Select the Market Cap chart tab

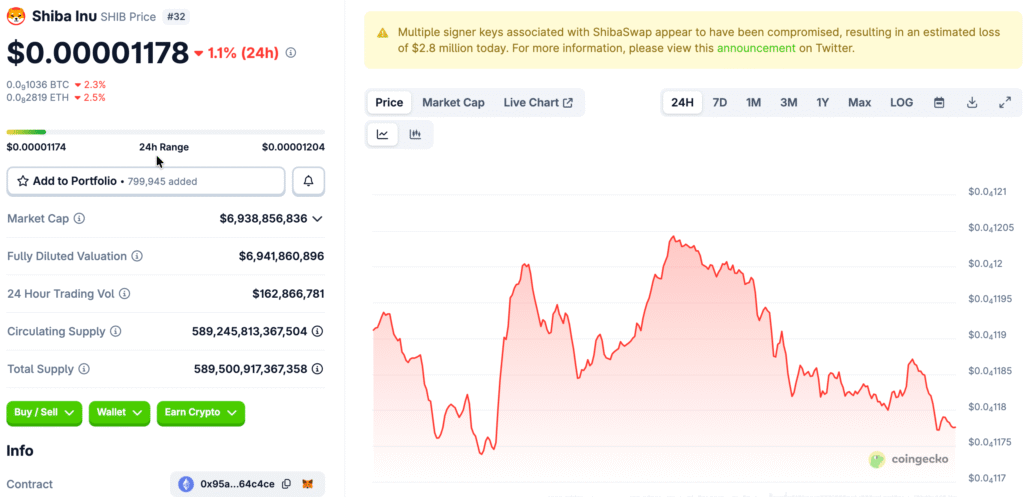click(453, 103)
